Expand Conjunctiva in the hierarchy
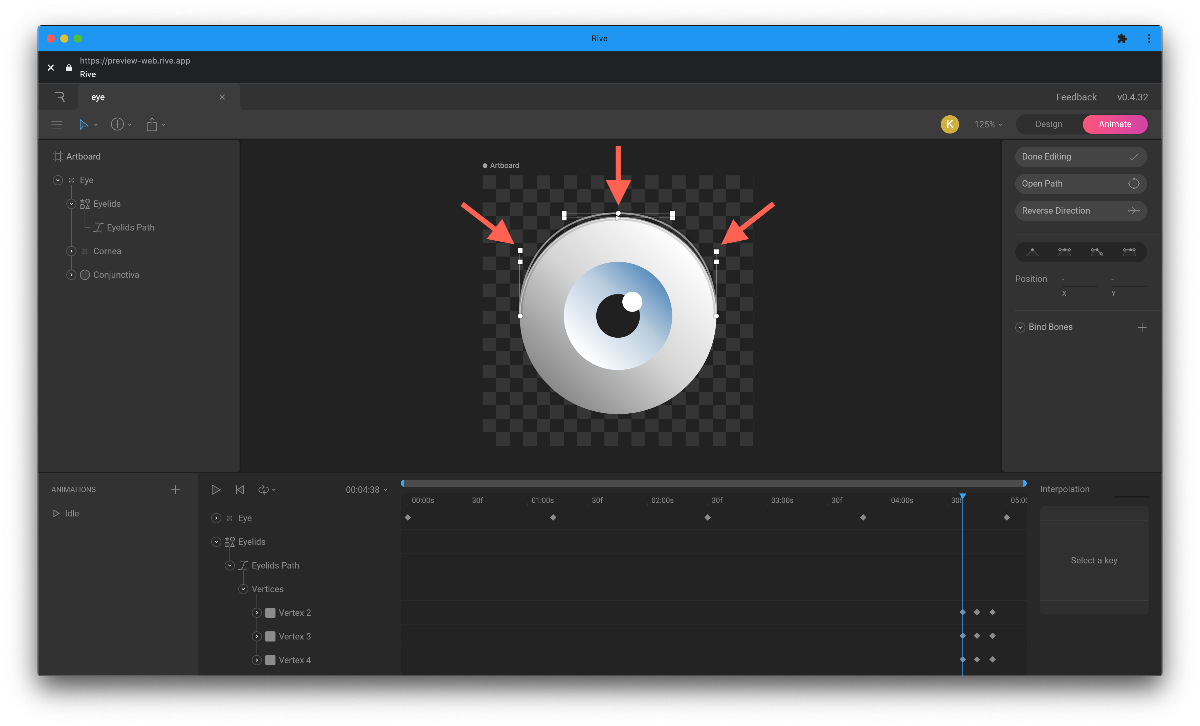Screen dimensions: 1200x726 tap(71, 275)
